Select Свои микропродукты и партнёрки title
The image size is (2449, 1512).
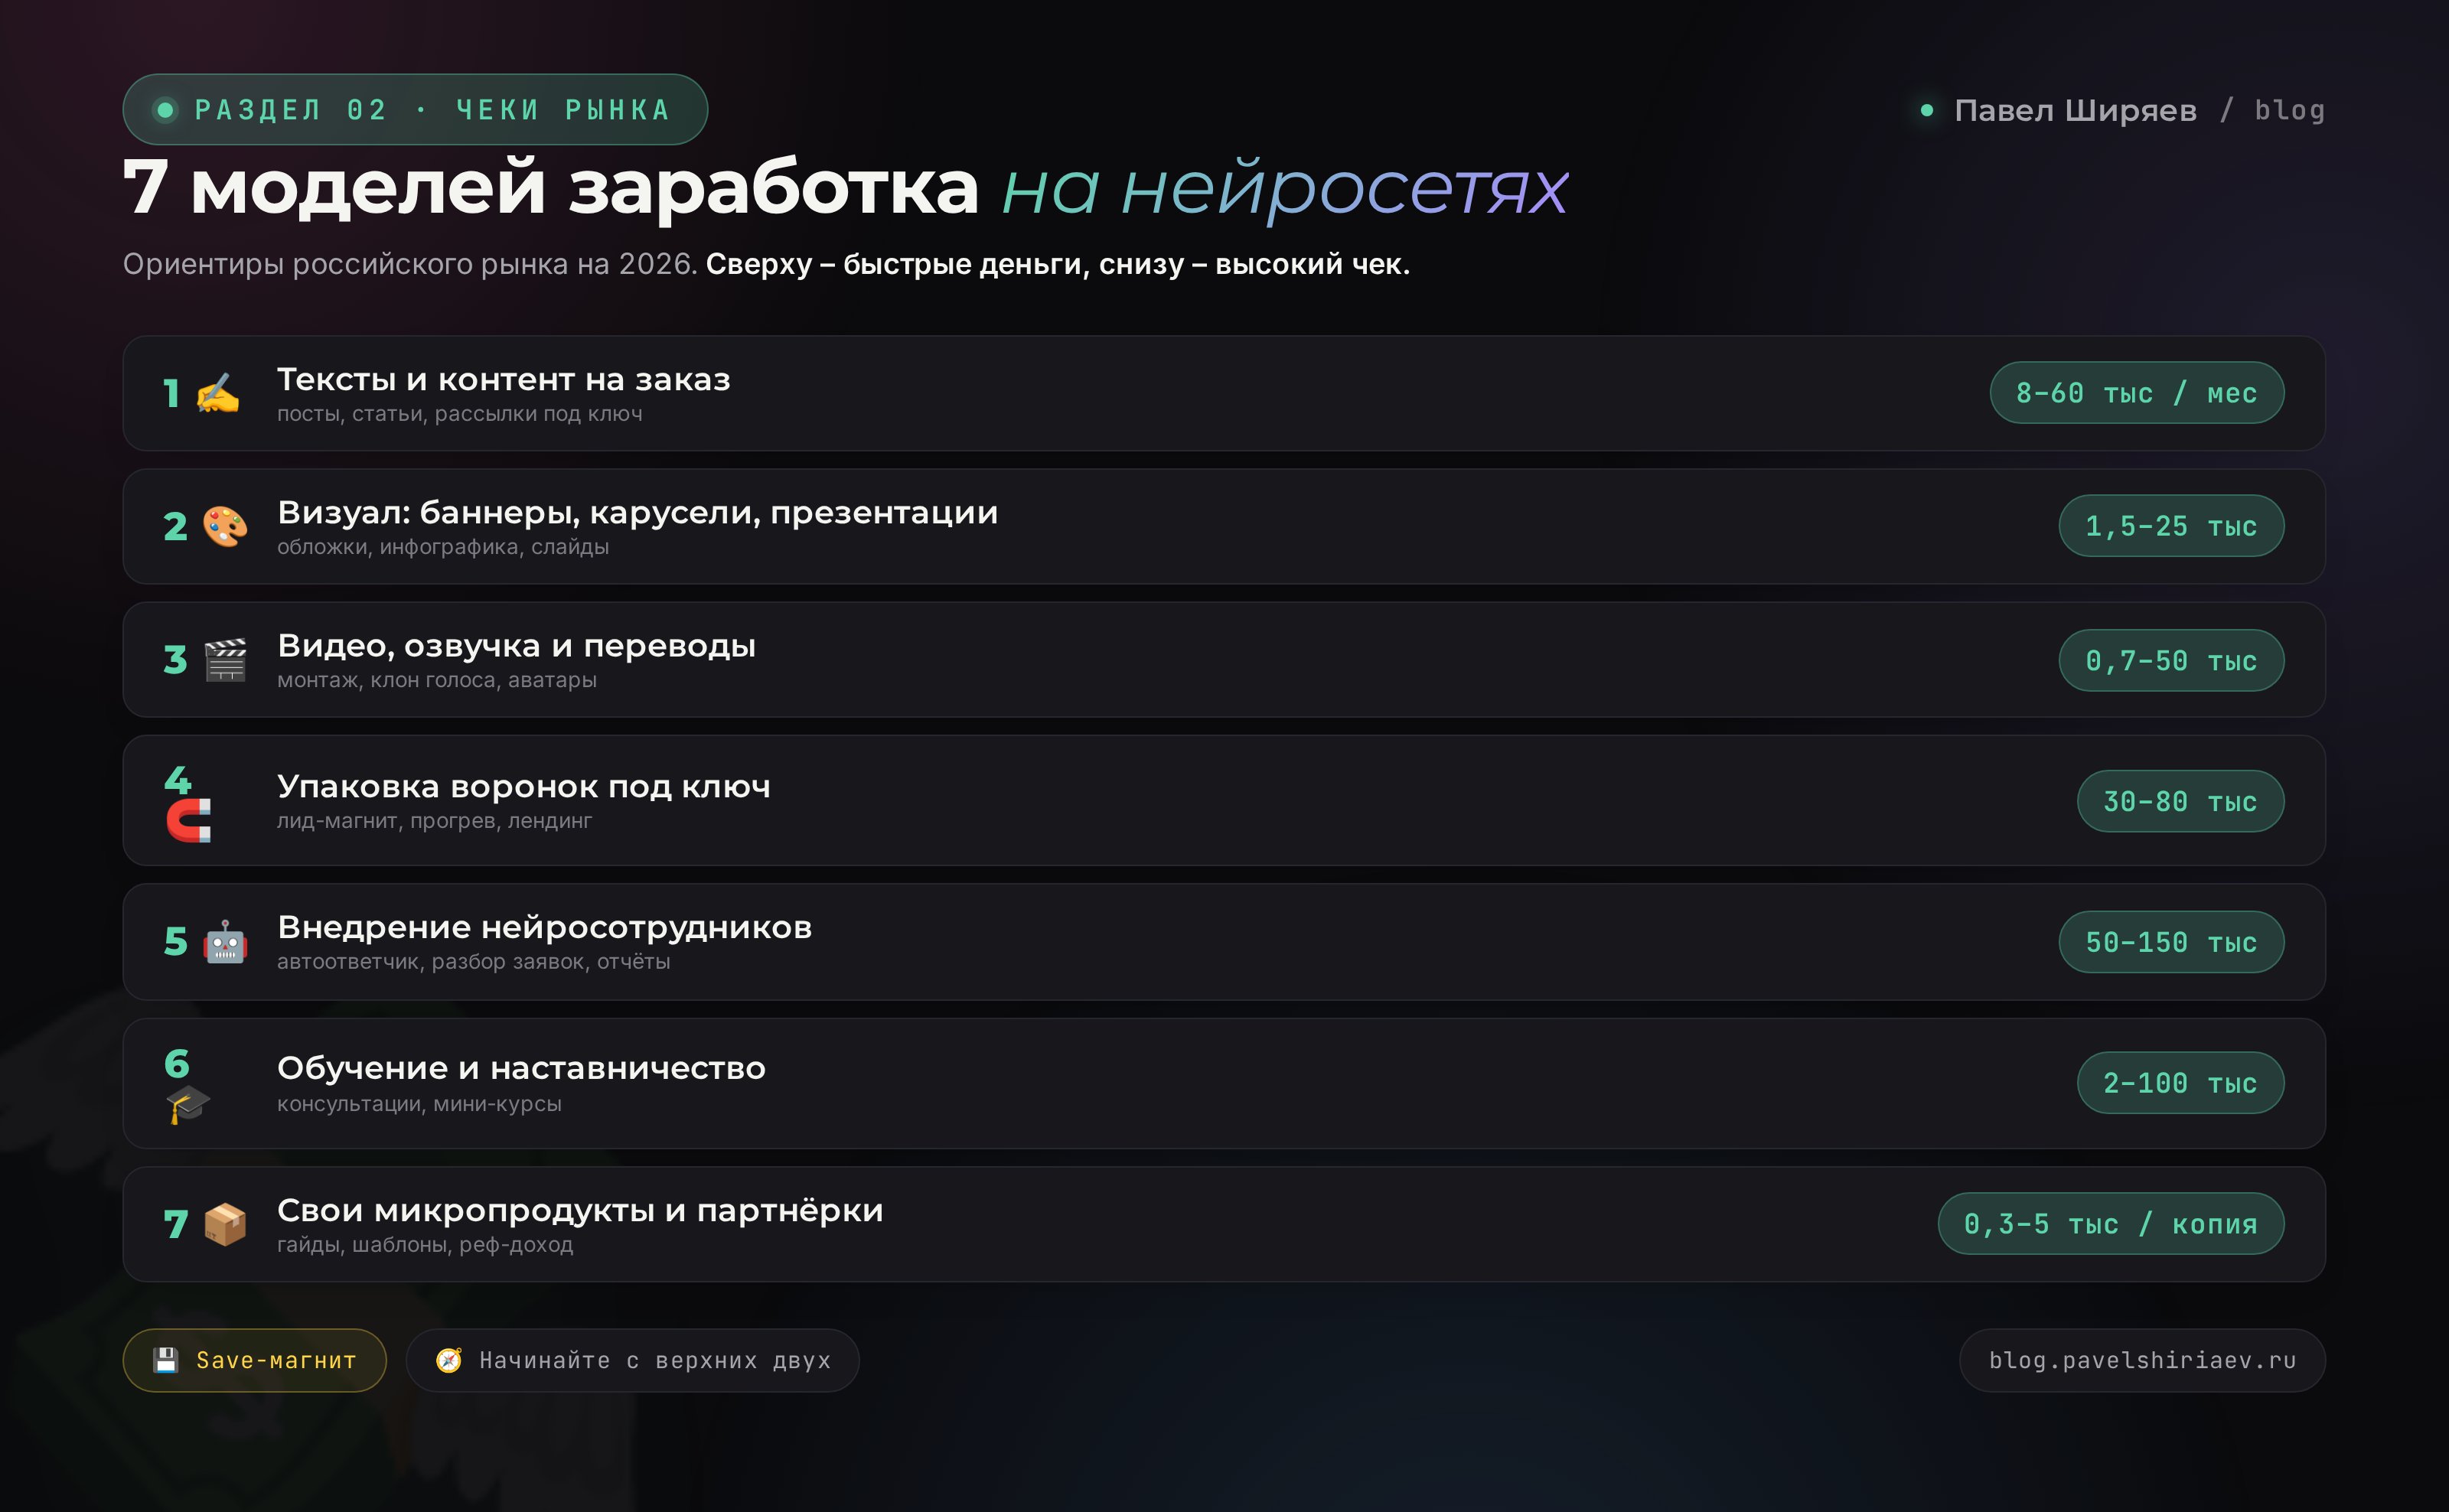pyautogui.click(x=580, y=1211)
